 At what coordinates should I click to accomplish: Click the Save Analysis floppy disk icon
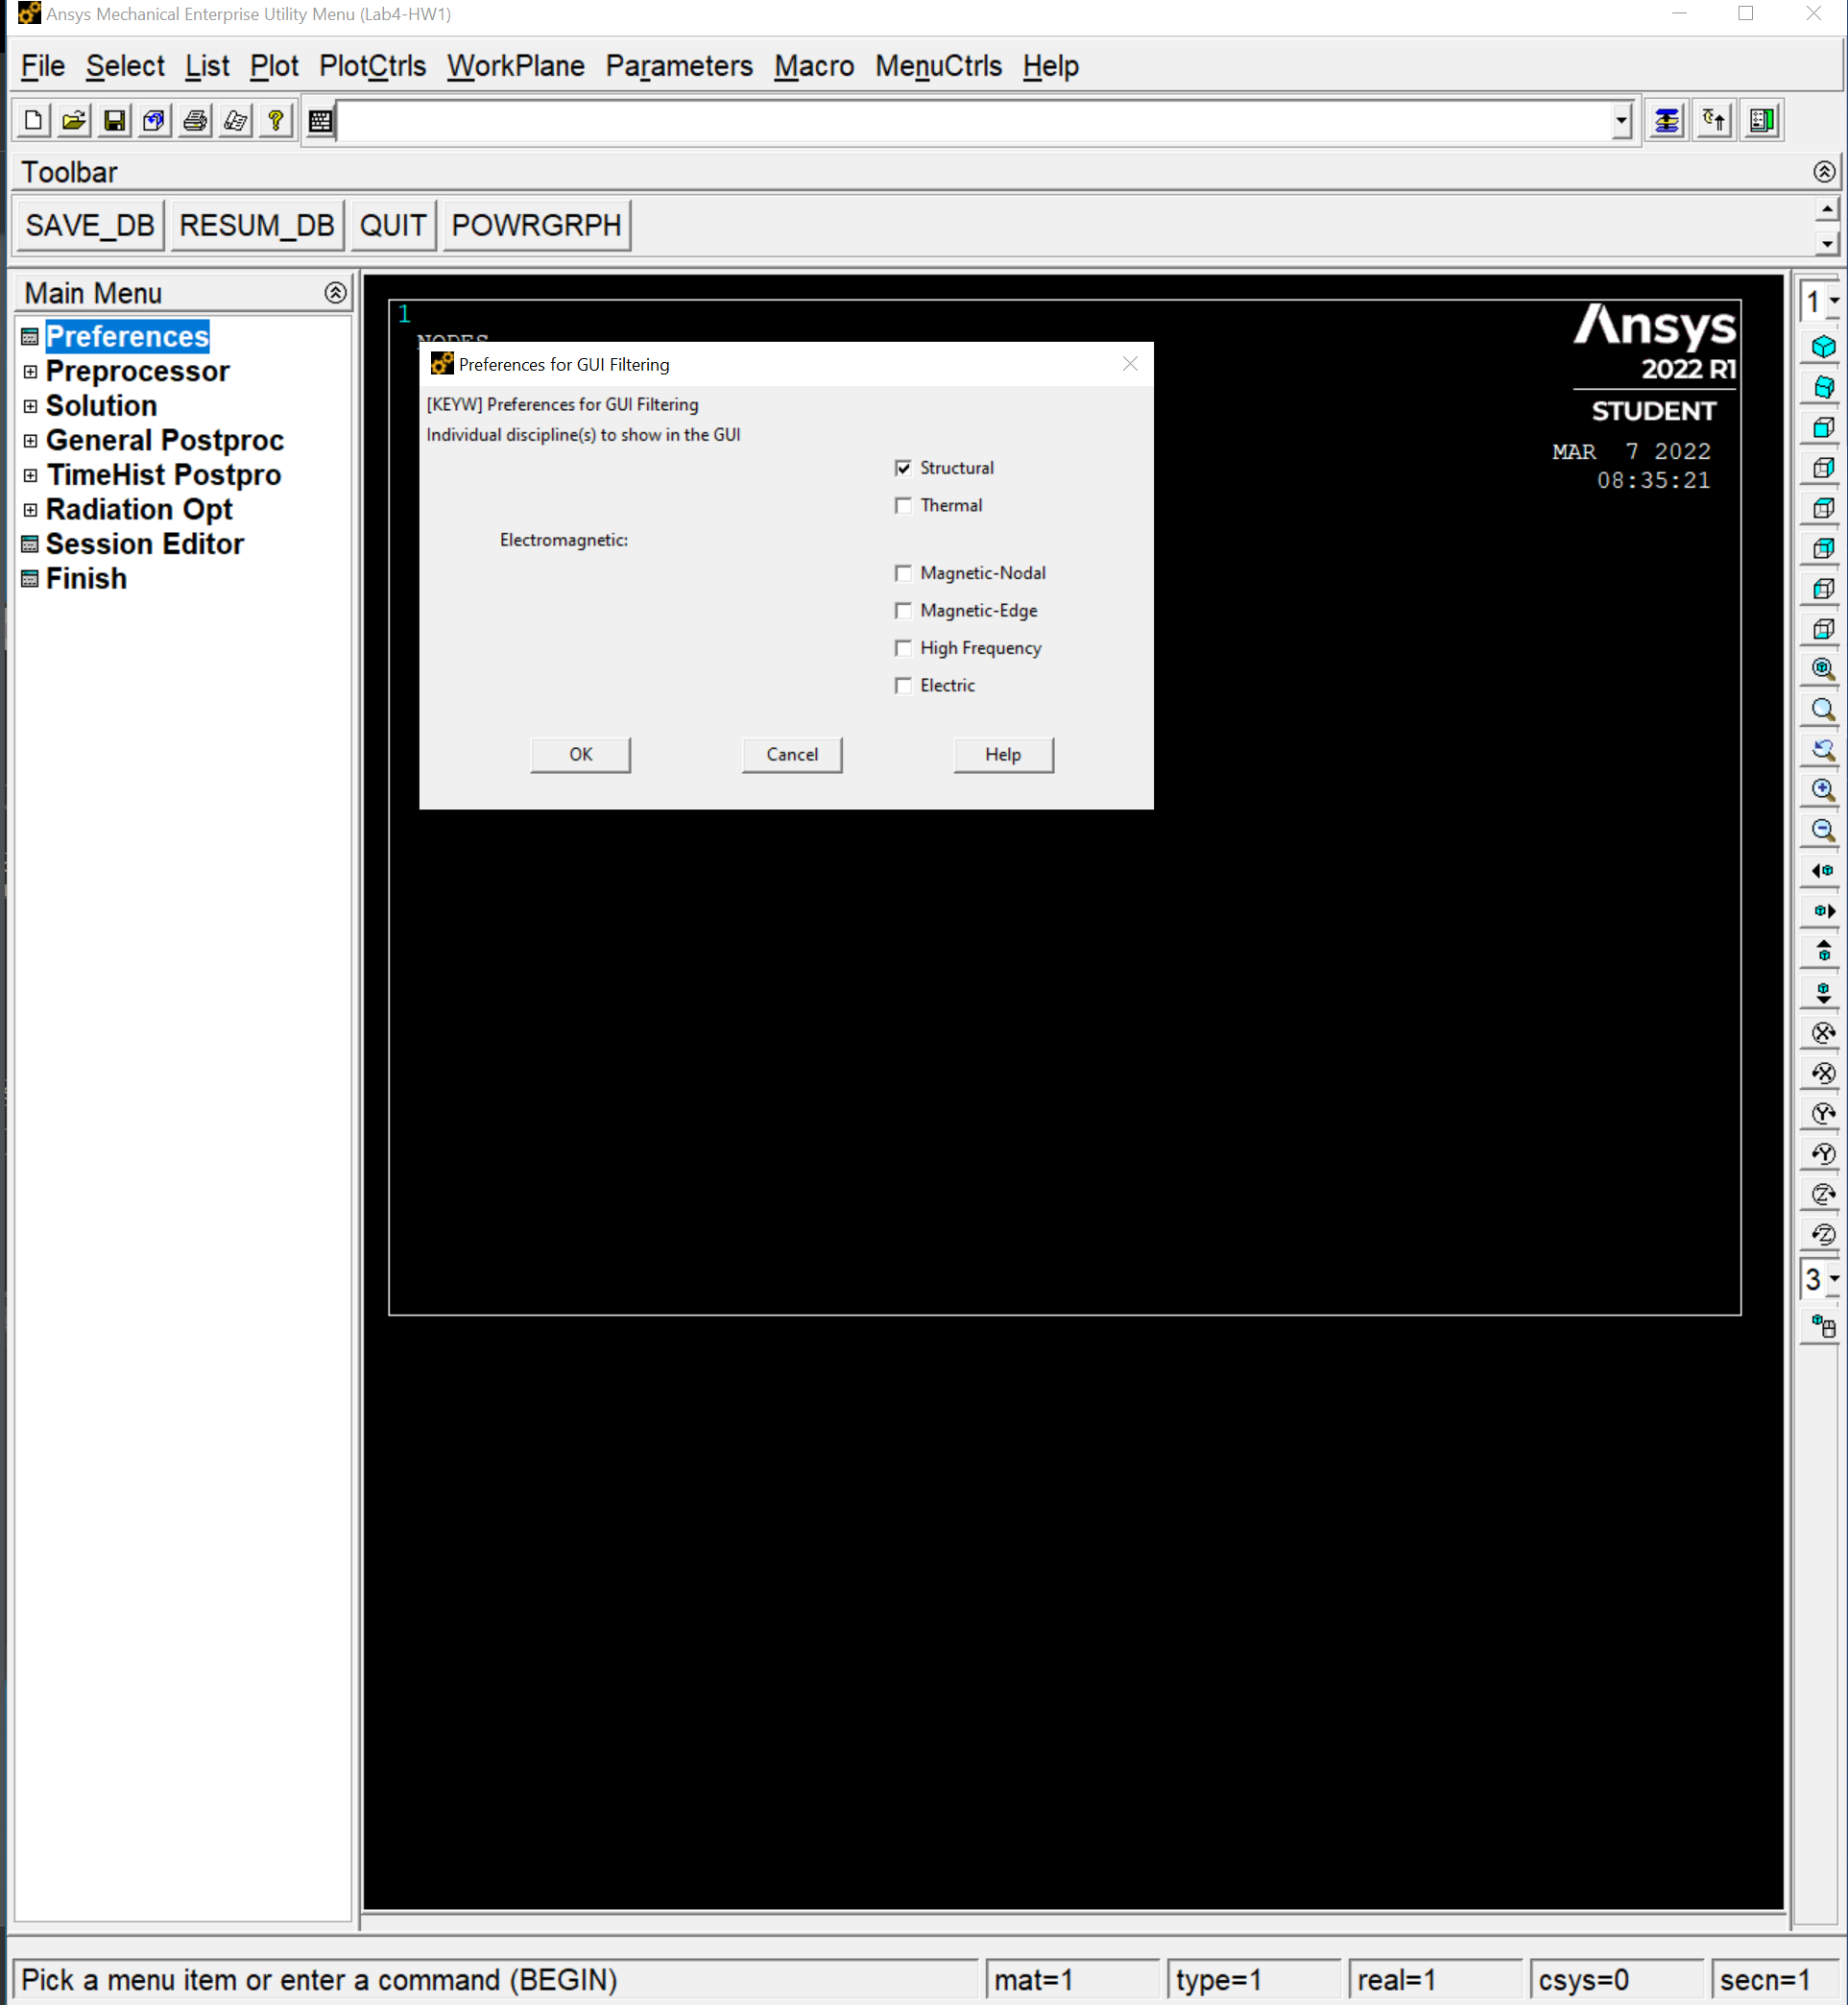click(x=115, y=121)
